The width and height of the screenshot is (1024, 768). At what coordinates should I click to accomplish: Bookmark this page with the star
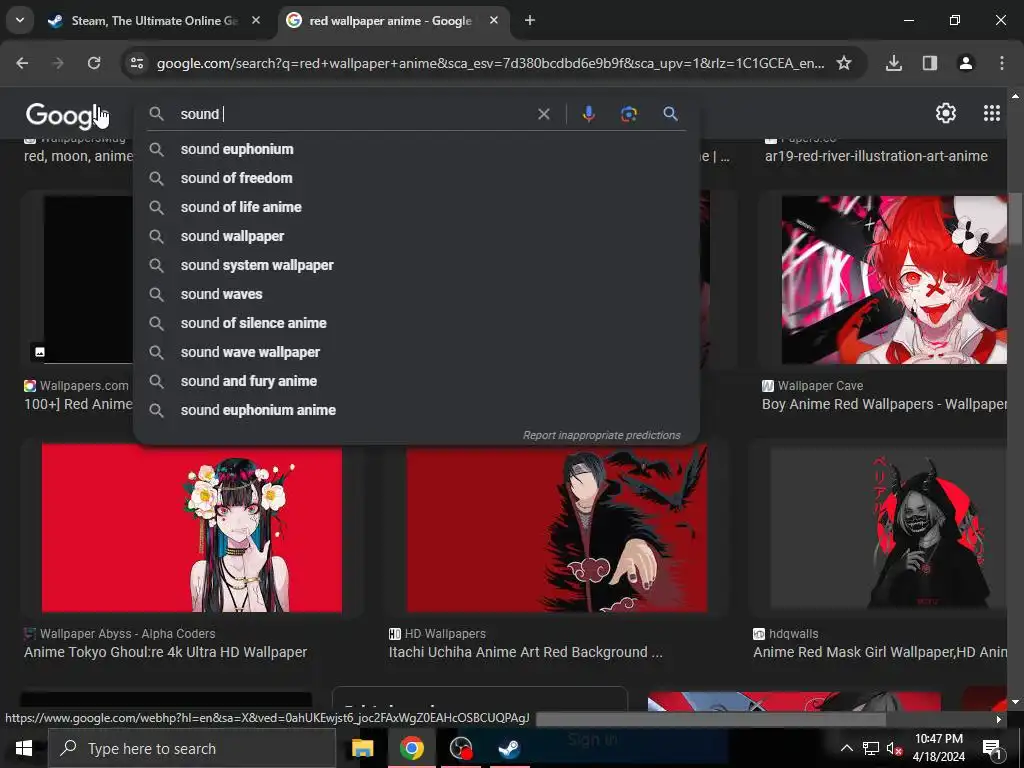[x=844, y=63]
